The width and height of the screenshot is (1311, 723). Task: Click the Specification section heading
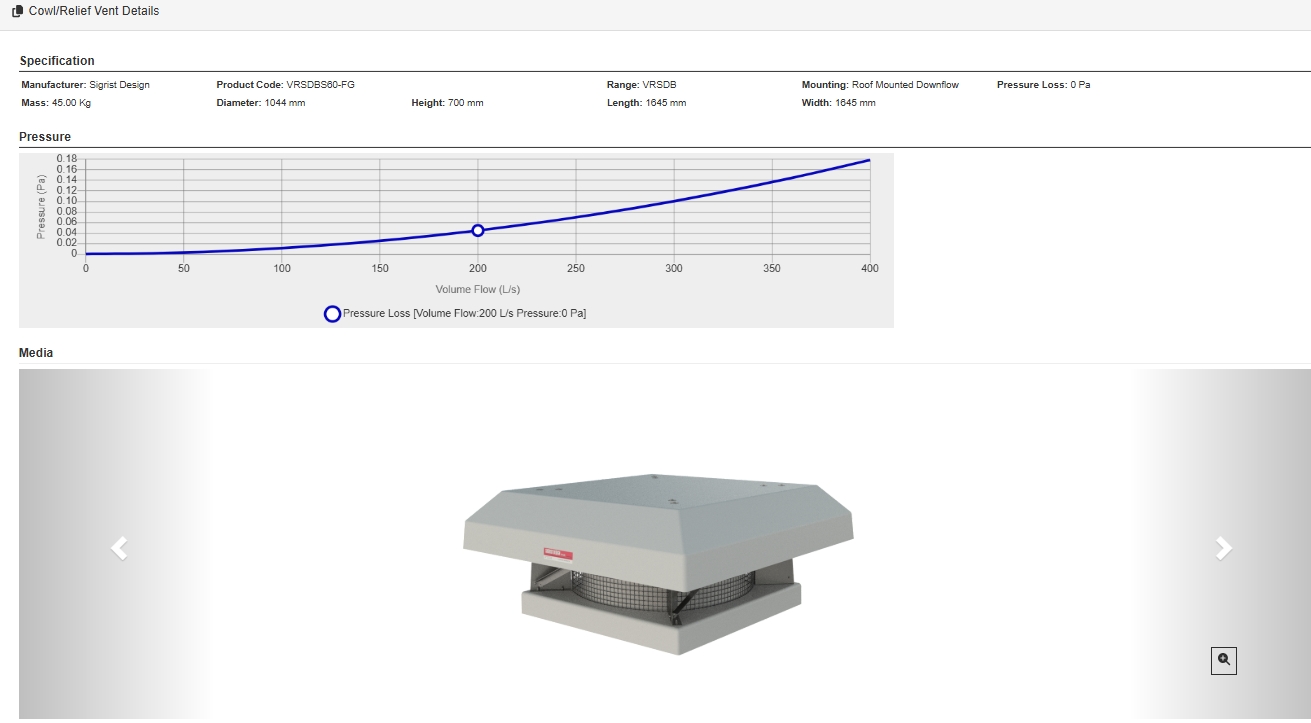[x=57, y=61]
